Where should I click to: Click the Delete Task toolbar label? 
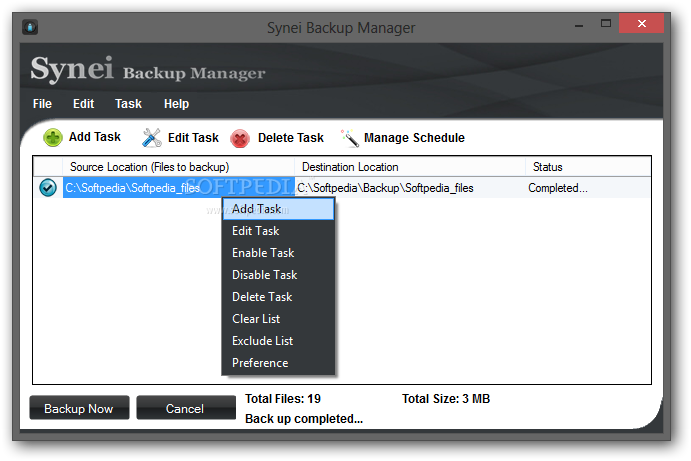[x=291, y=138]
